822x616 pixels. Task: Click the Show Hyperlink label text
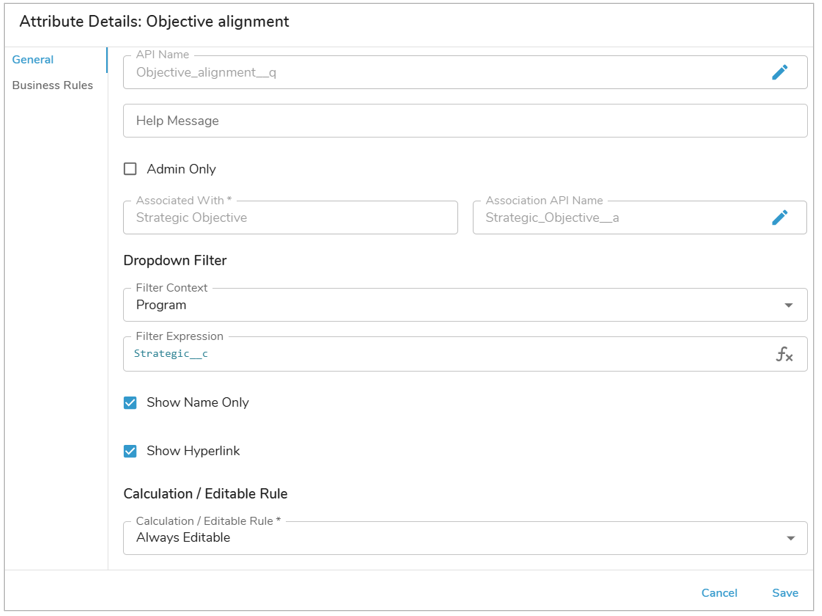point(193,451)
